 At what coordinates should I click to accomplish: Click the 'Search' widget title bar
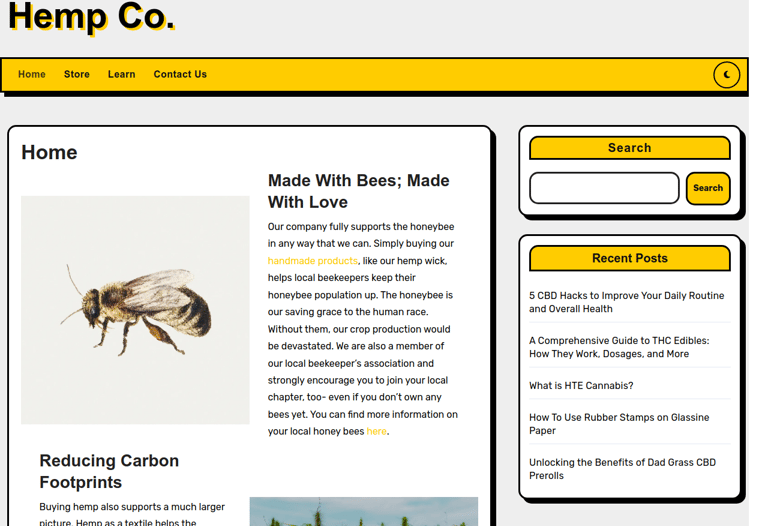629,148
